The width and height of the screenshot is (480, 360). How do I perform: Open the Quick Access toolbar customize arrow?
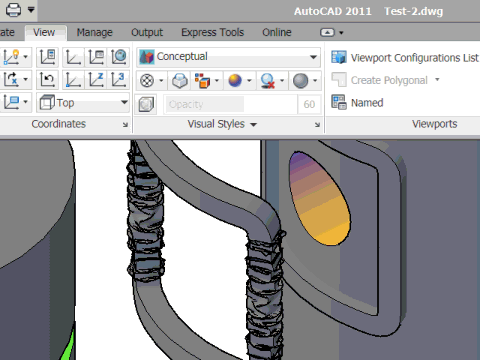coord(31,10)
